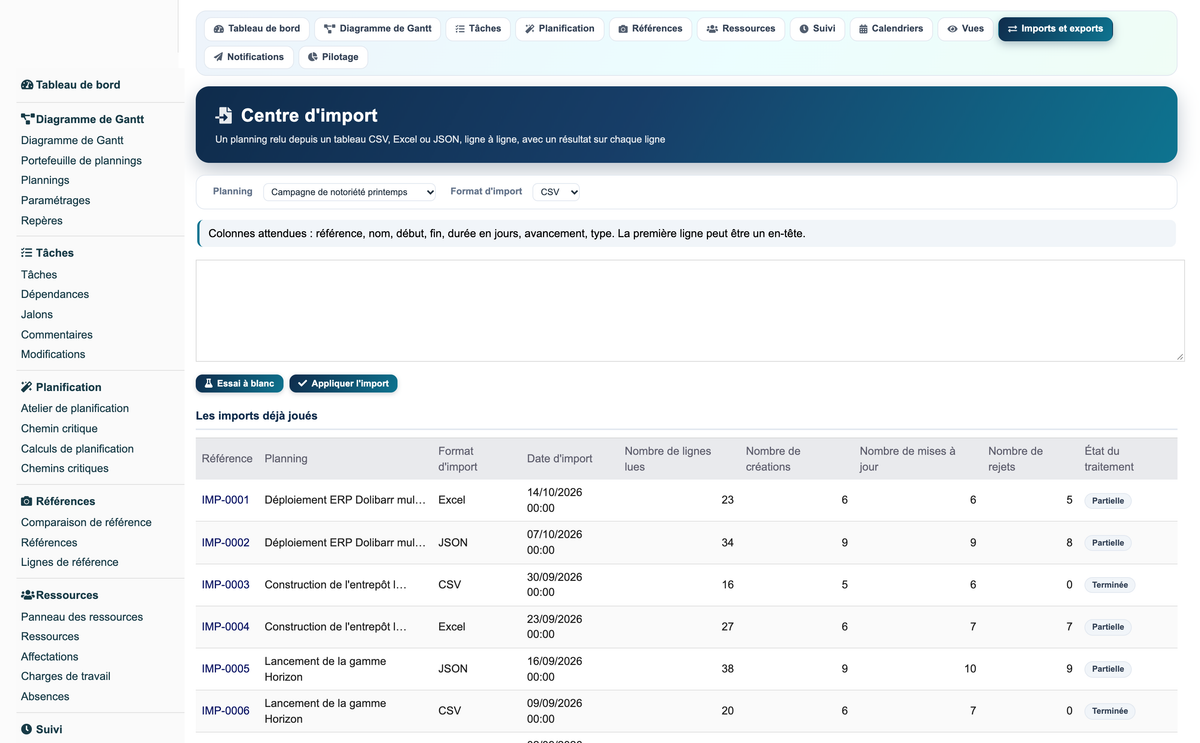Open Calculs de planification in the sidebar

(77, 448)
